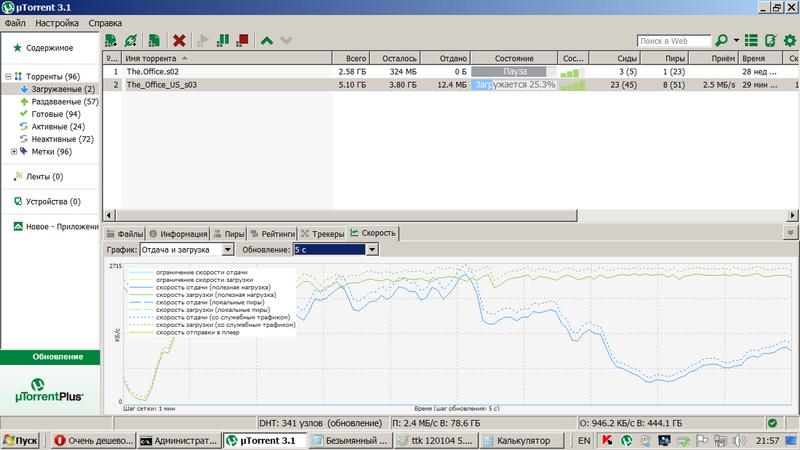Click the green checkmark network status icon
800x450 pixels.
click(x=772, y=423)
